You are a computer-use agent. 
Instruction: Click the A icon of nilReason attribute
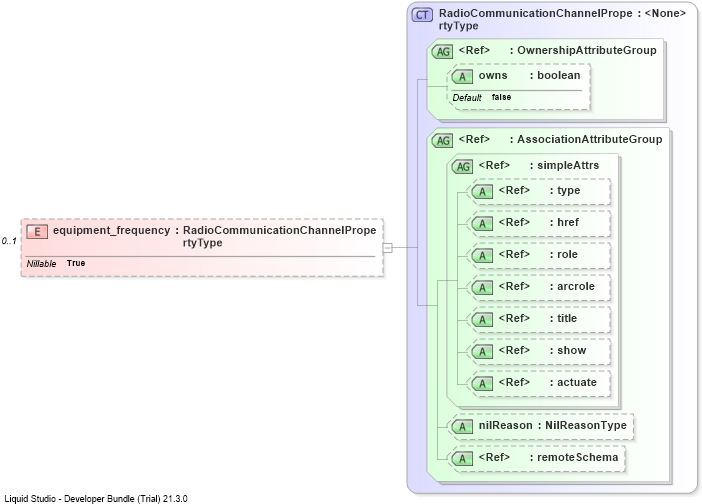pos(462,427)
